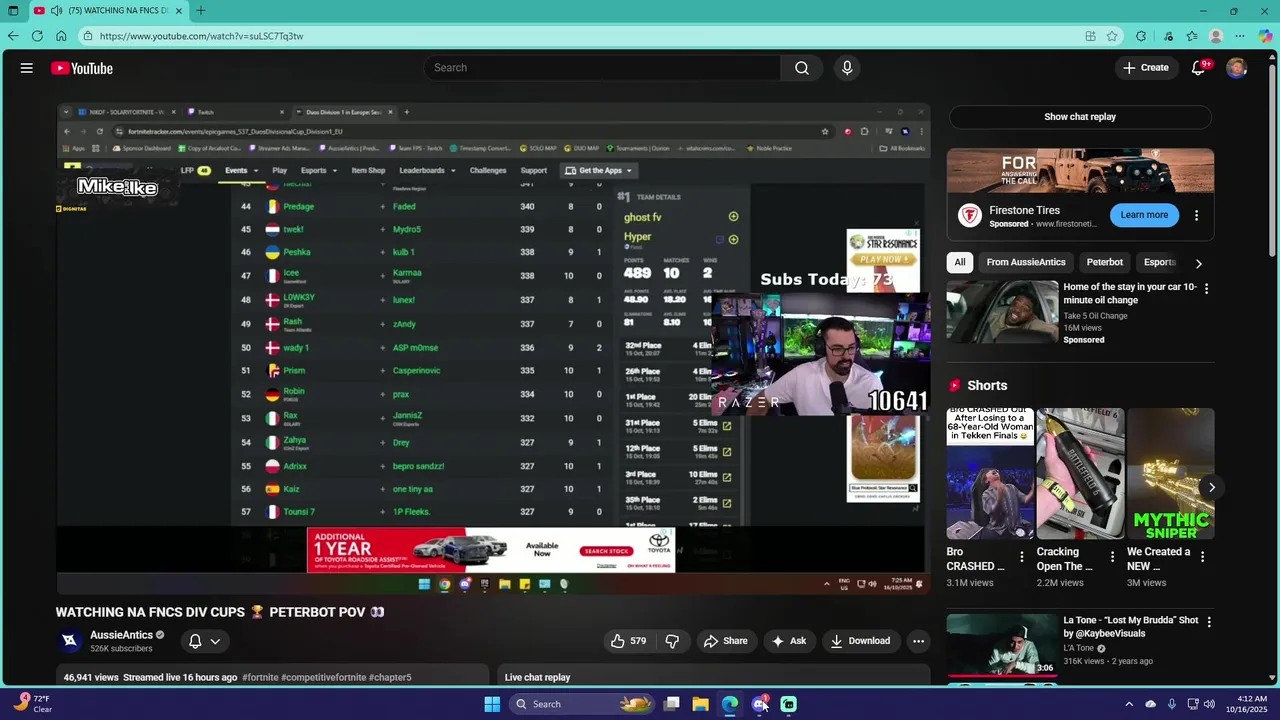1280x720 pixels.
Task: Refresh the page with the reload icon
Action: 37,36
